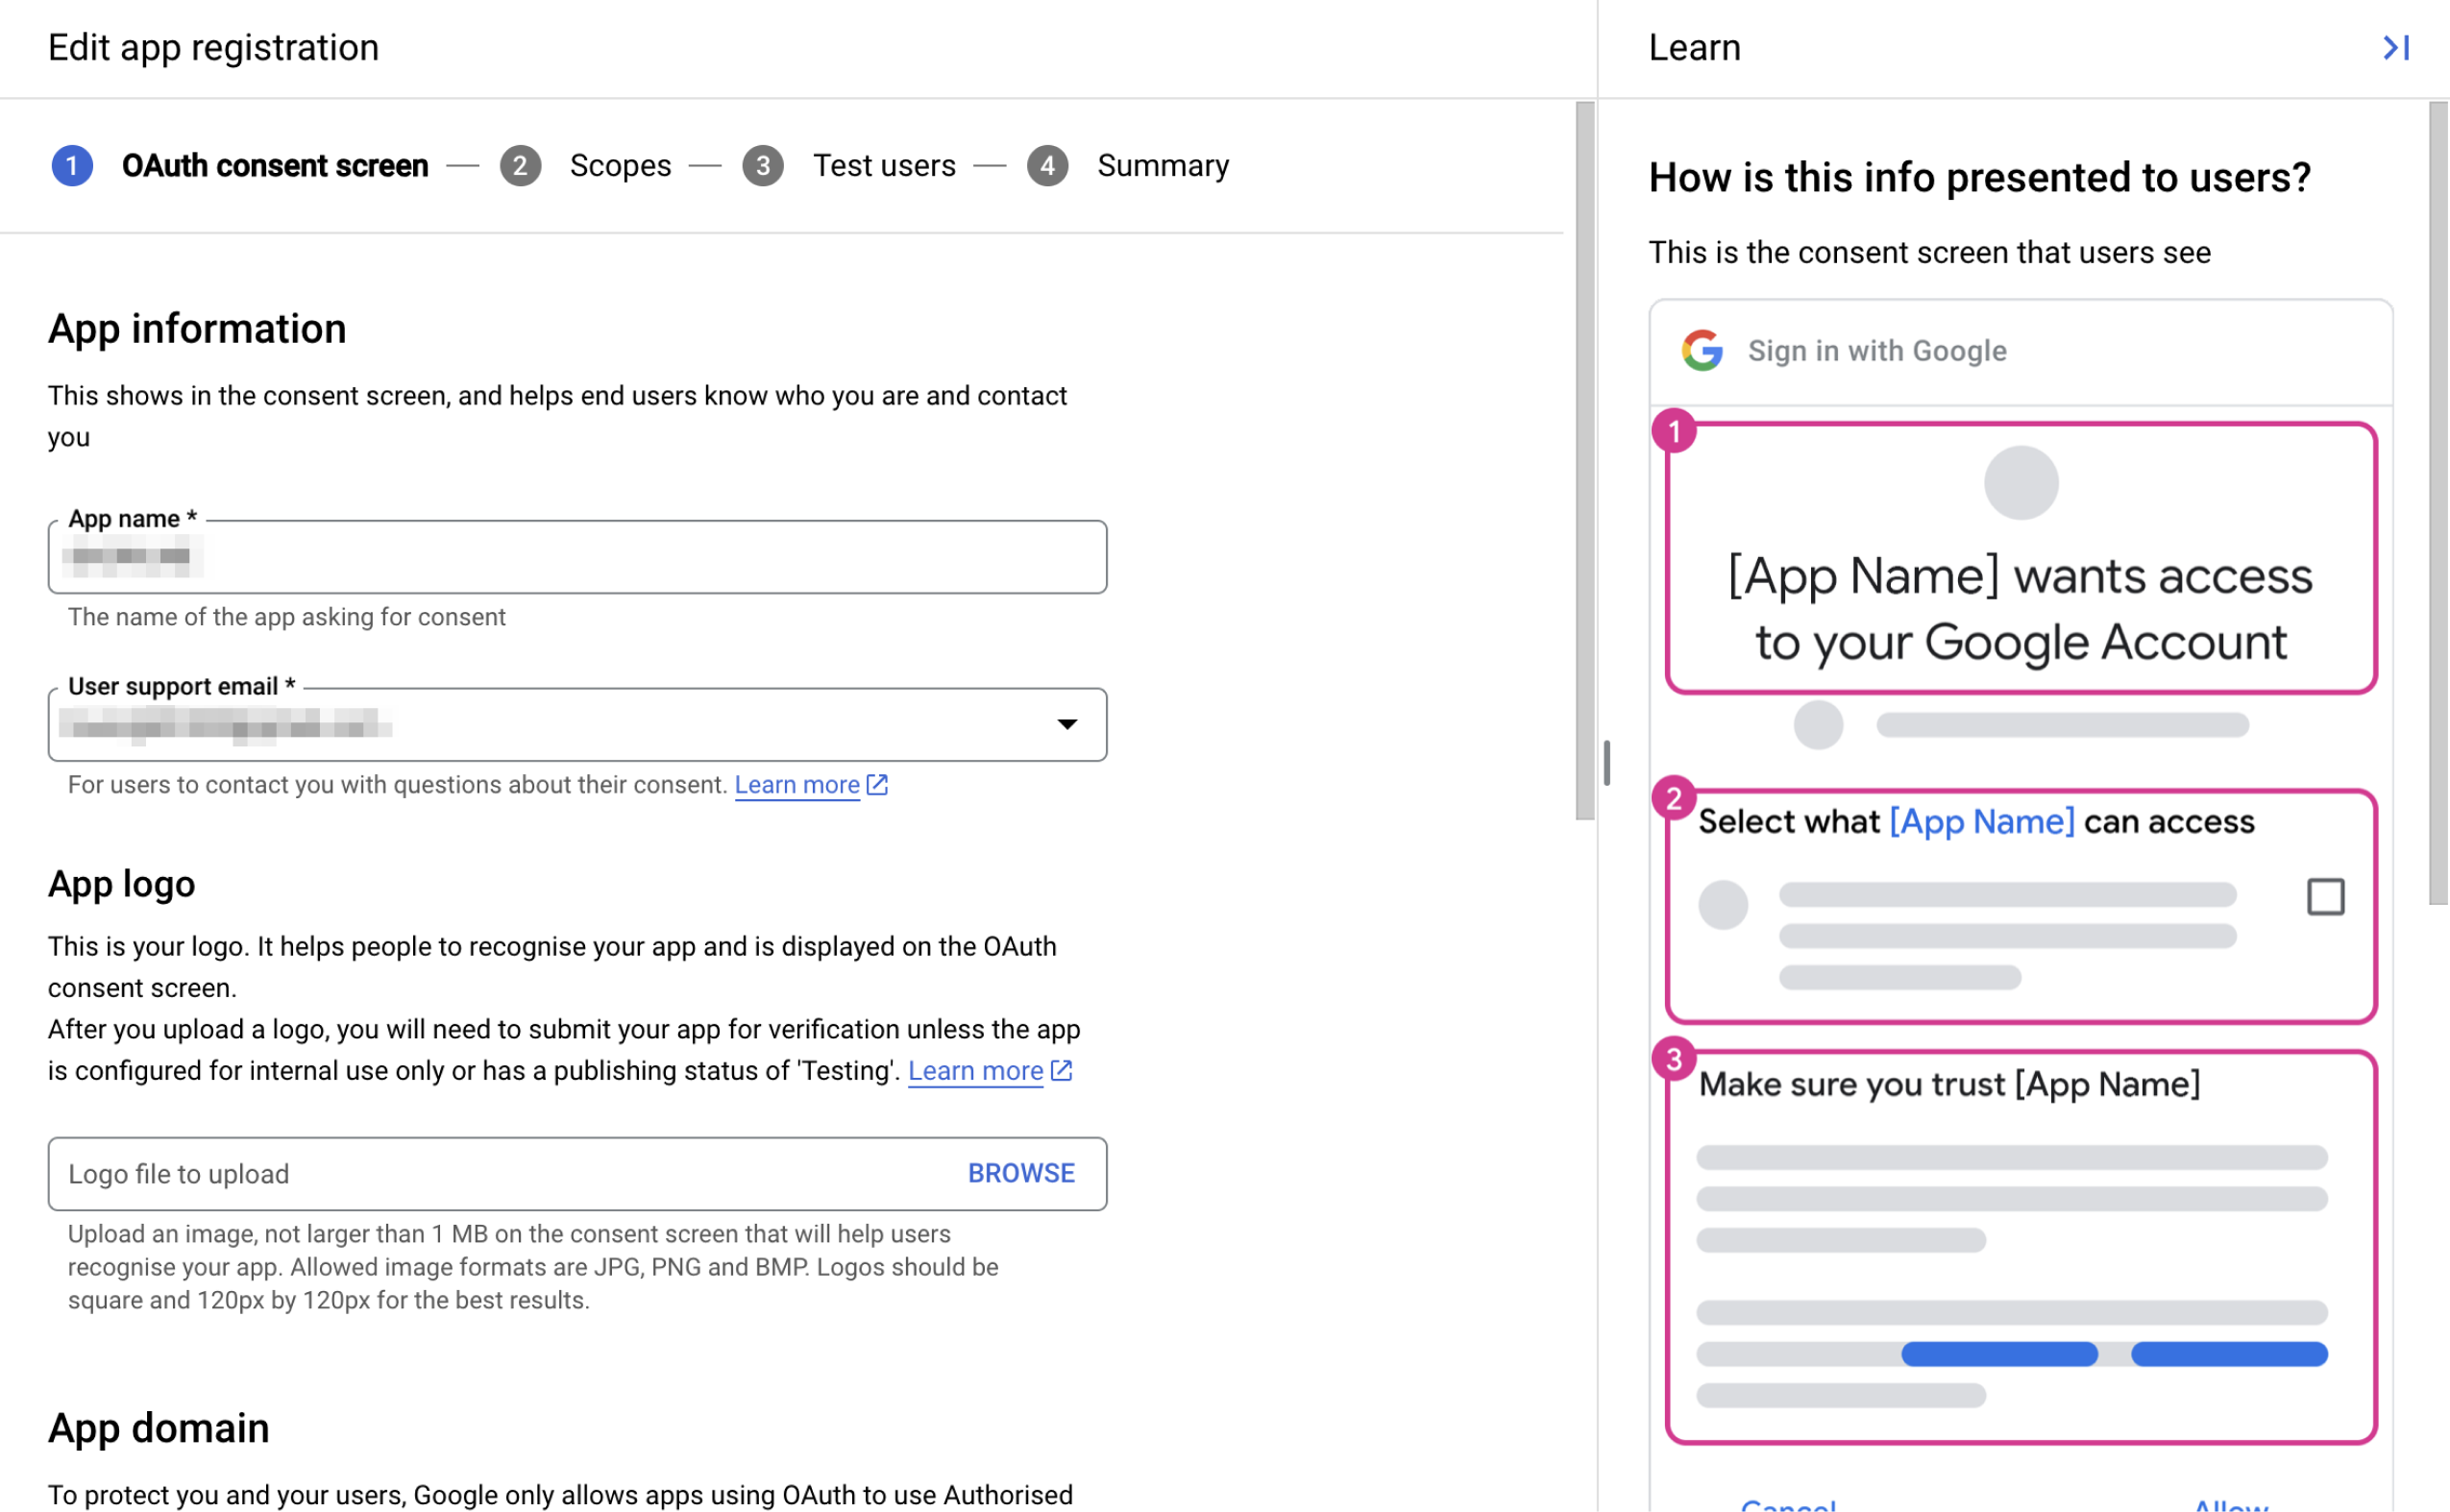Grab the panel resize divider handle
The image size is (2450, 1512).
[1607, 763]
